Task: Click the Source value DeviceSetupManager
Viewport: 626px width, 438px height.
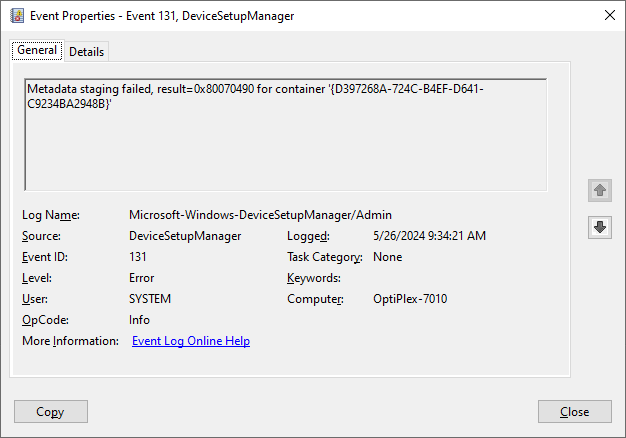Action: pos(185,236)
